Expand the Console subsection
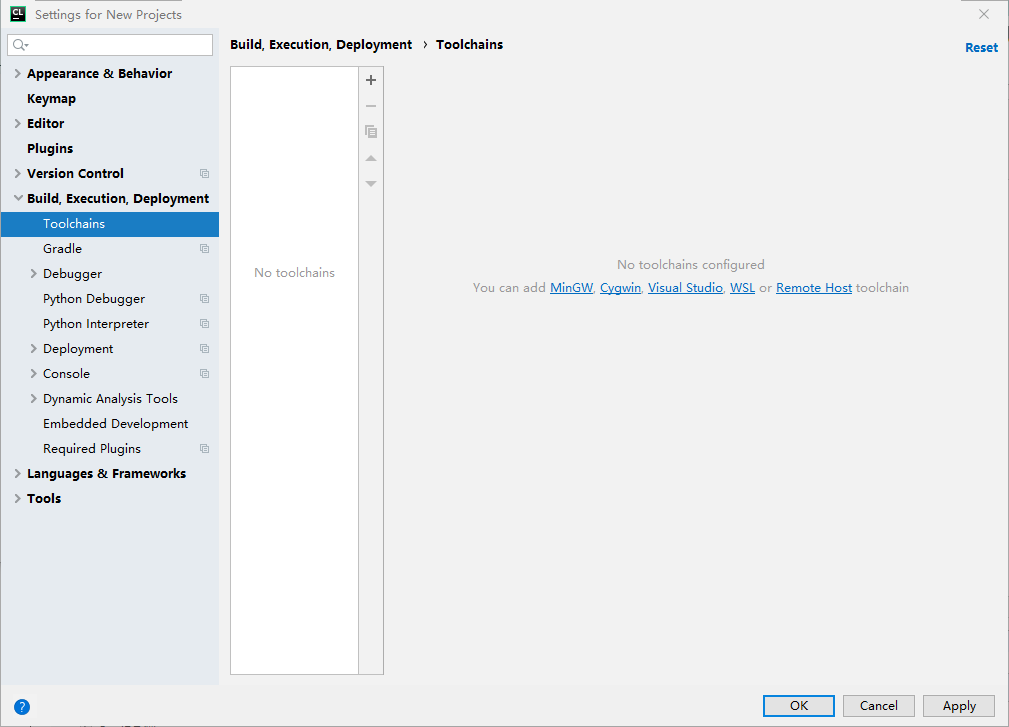This screenshot has width=1009, height=727. [x=33, y=374]
